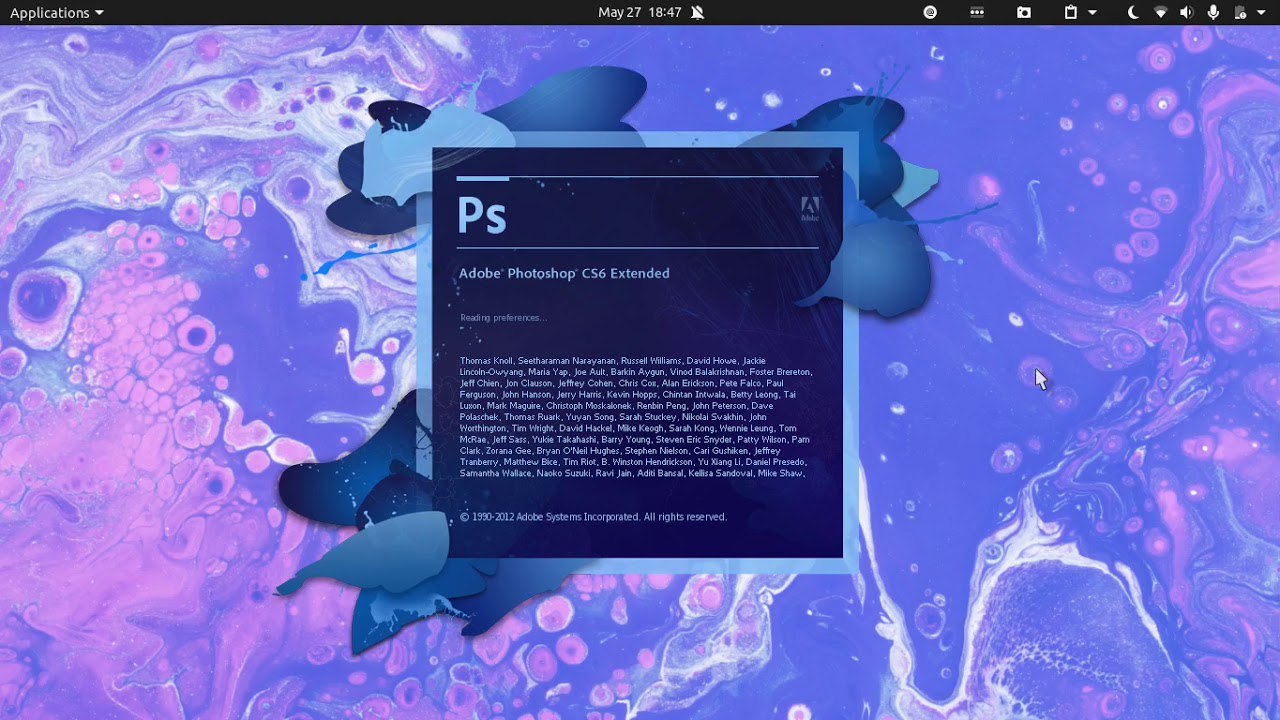This screenshot has height=720, width=1280.
Task: Click the battery status icon
Action: click(1240, 12)
